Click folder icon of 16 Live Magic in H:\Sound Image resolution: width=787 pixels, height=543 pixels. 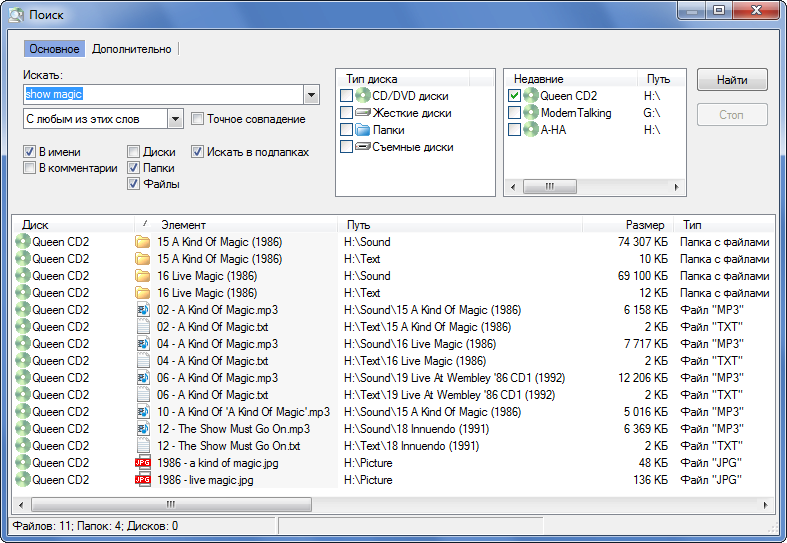pyautogui.click(x=142, y=276)
